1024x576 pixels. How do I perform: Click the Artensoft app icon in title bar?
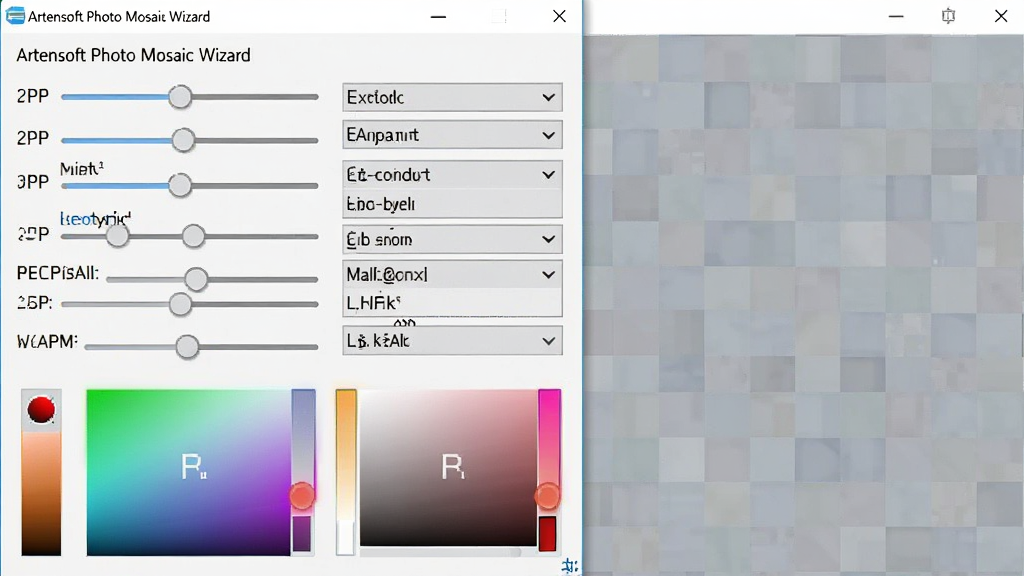click(x=15, y=16)
